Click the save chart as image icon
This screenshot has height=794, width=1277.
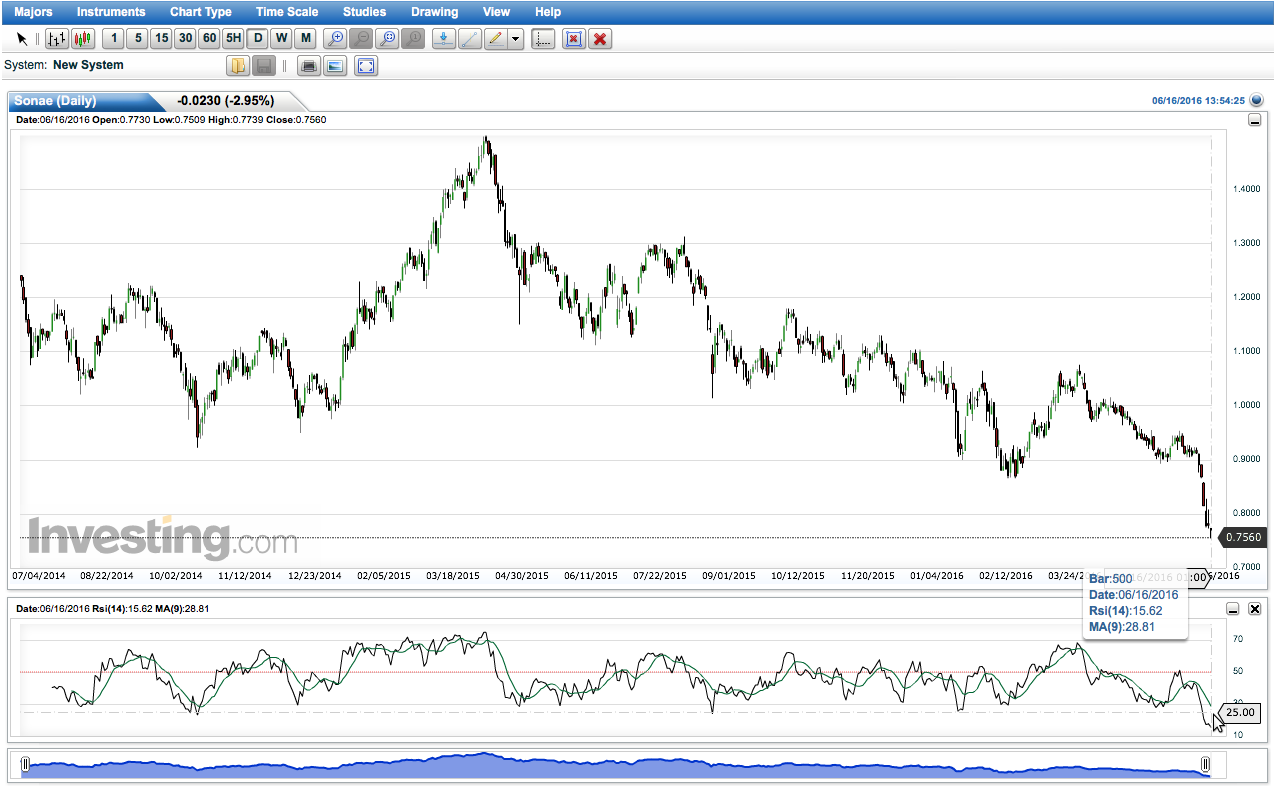tap(336, 66)
